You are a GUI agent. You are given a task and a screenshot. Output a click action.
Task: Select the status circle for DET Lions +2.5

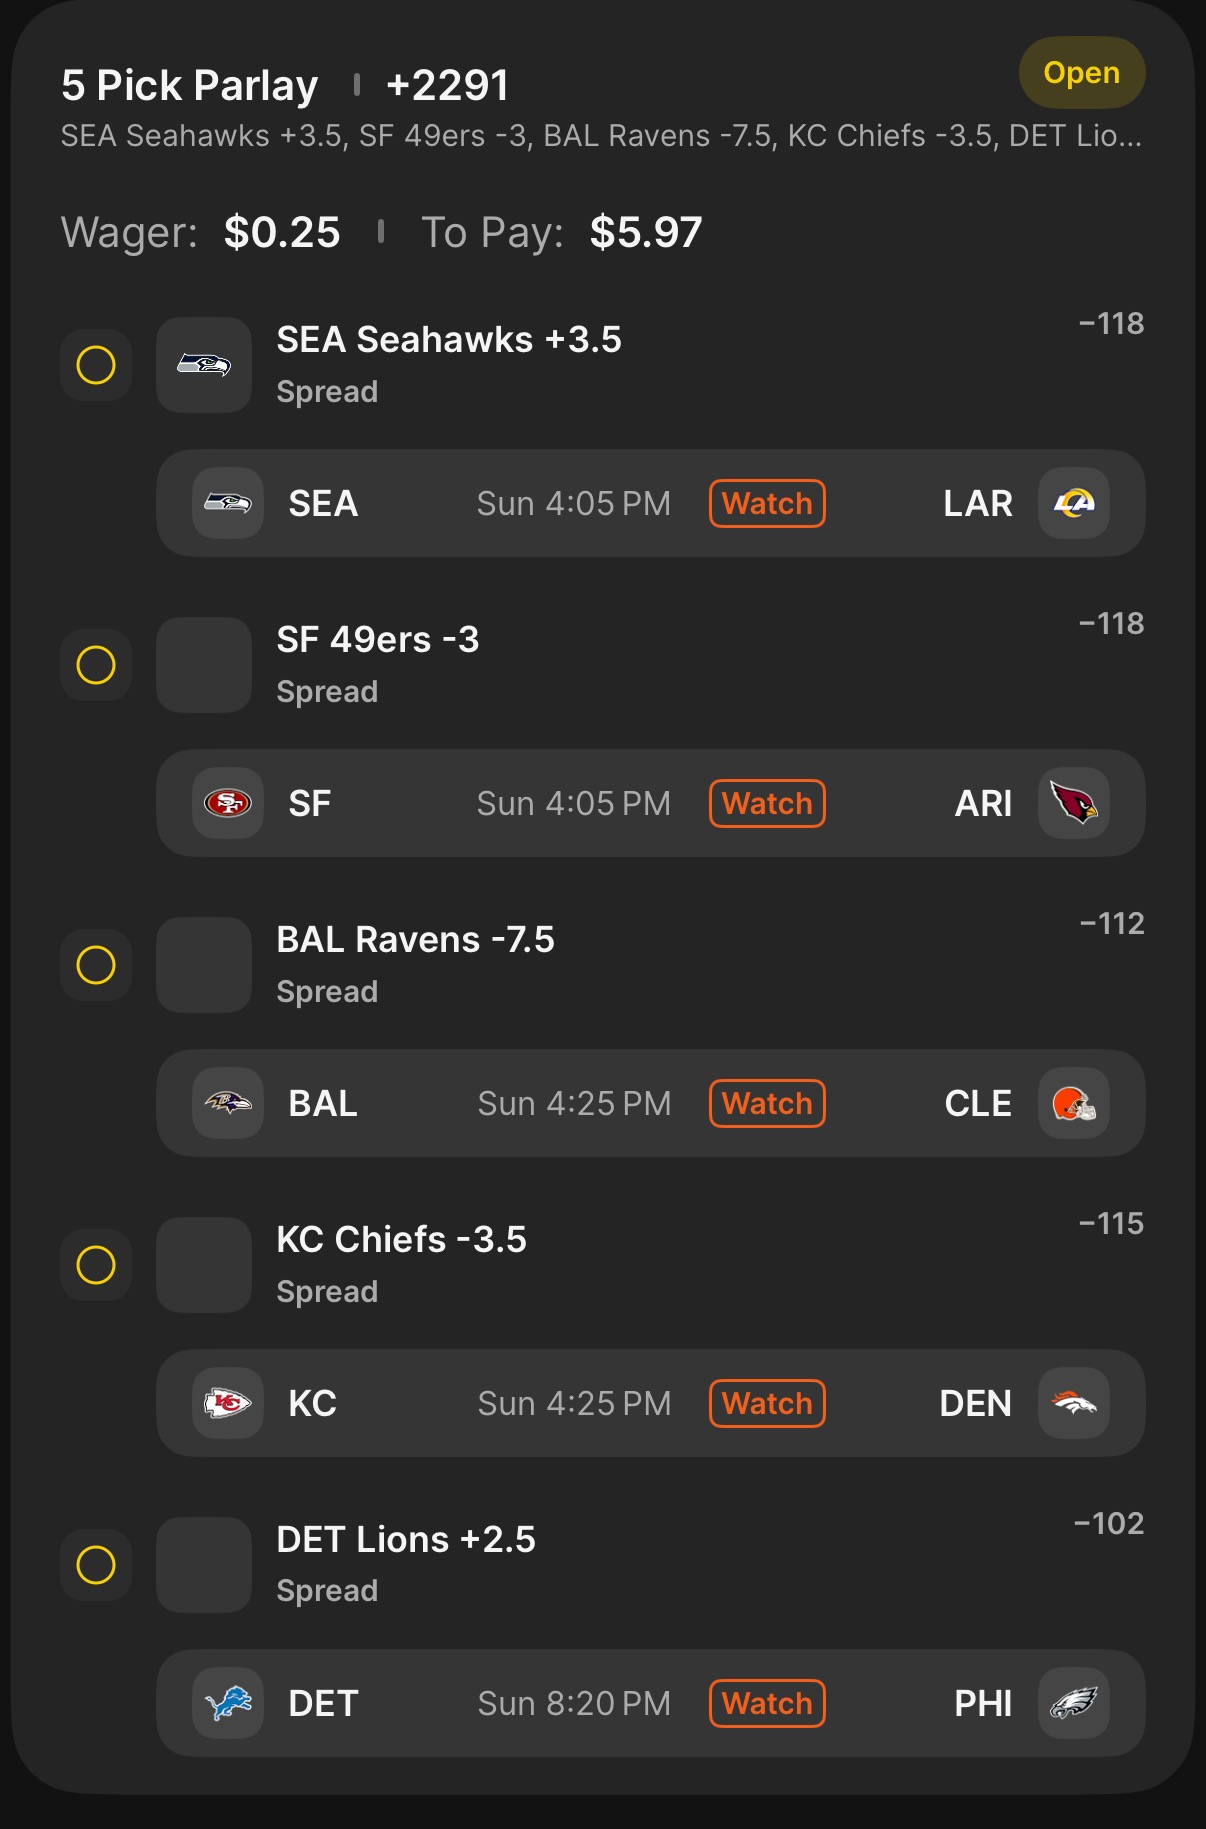tap(96, 1565)
